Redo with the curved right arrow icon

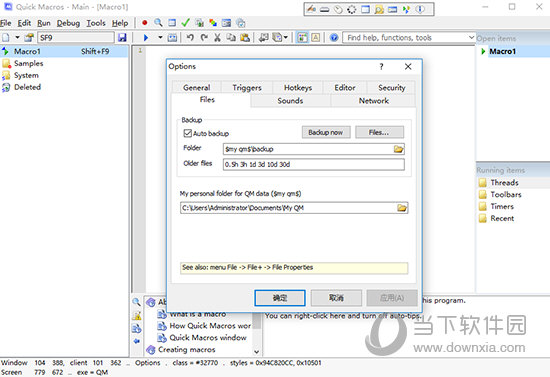(x=204, y=38)
